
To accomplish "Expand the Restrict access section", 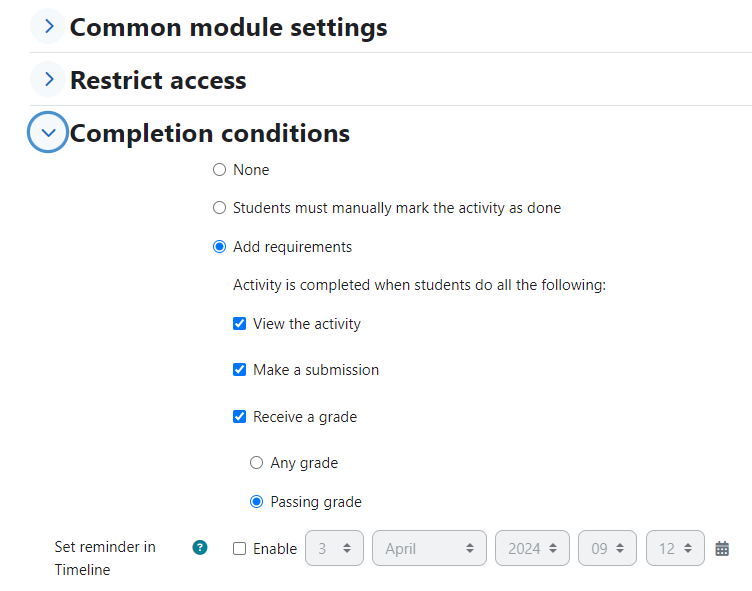I will click(48, 79).
